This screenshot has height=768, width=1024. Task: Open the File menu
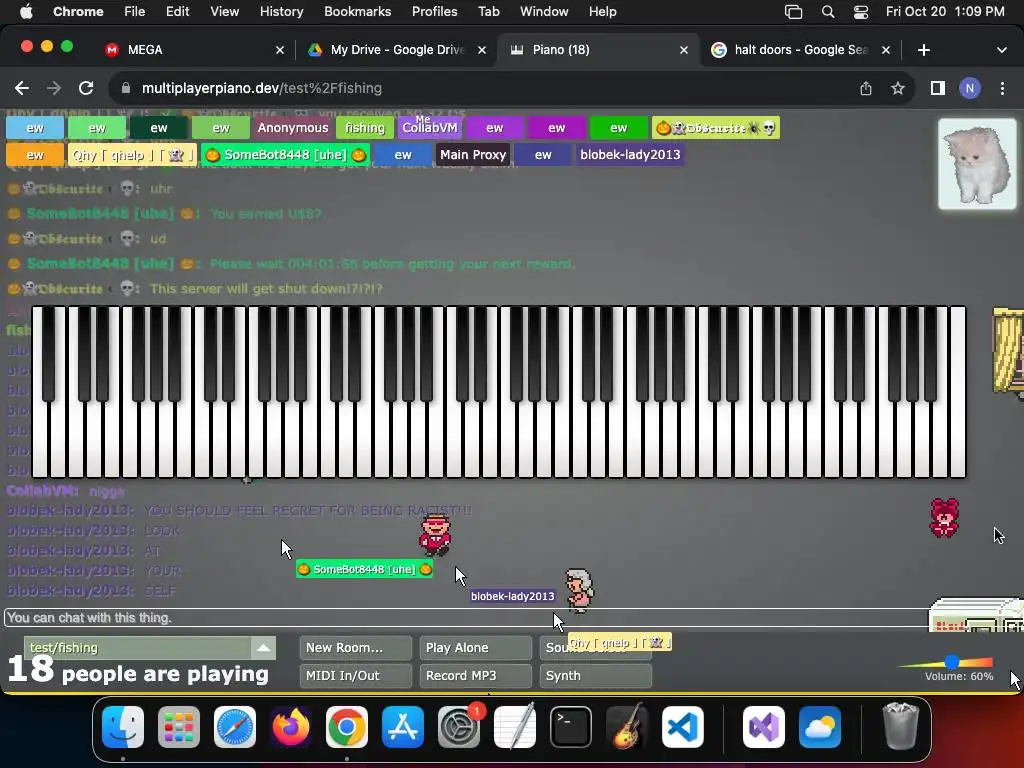[135, 12]
